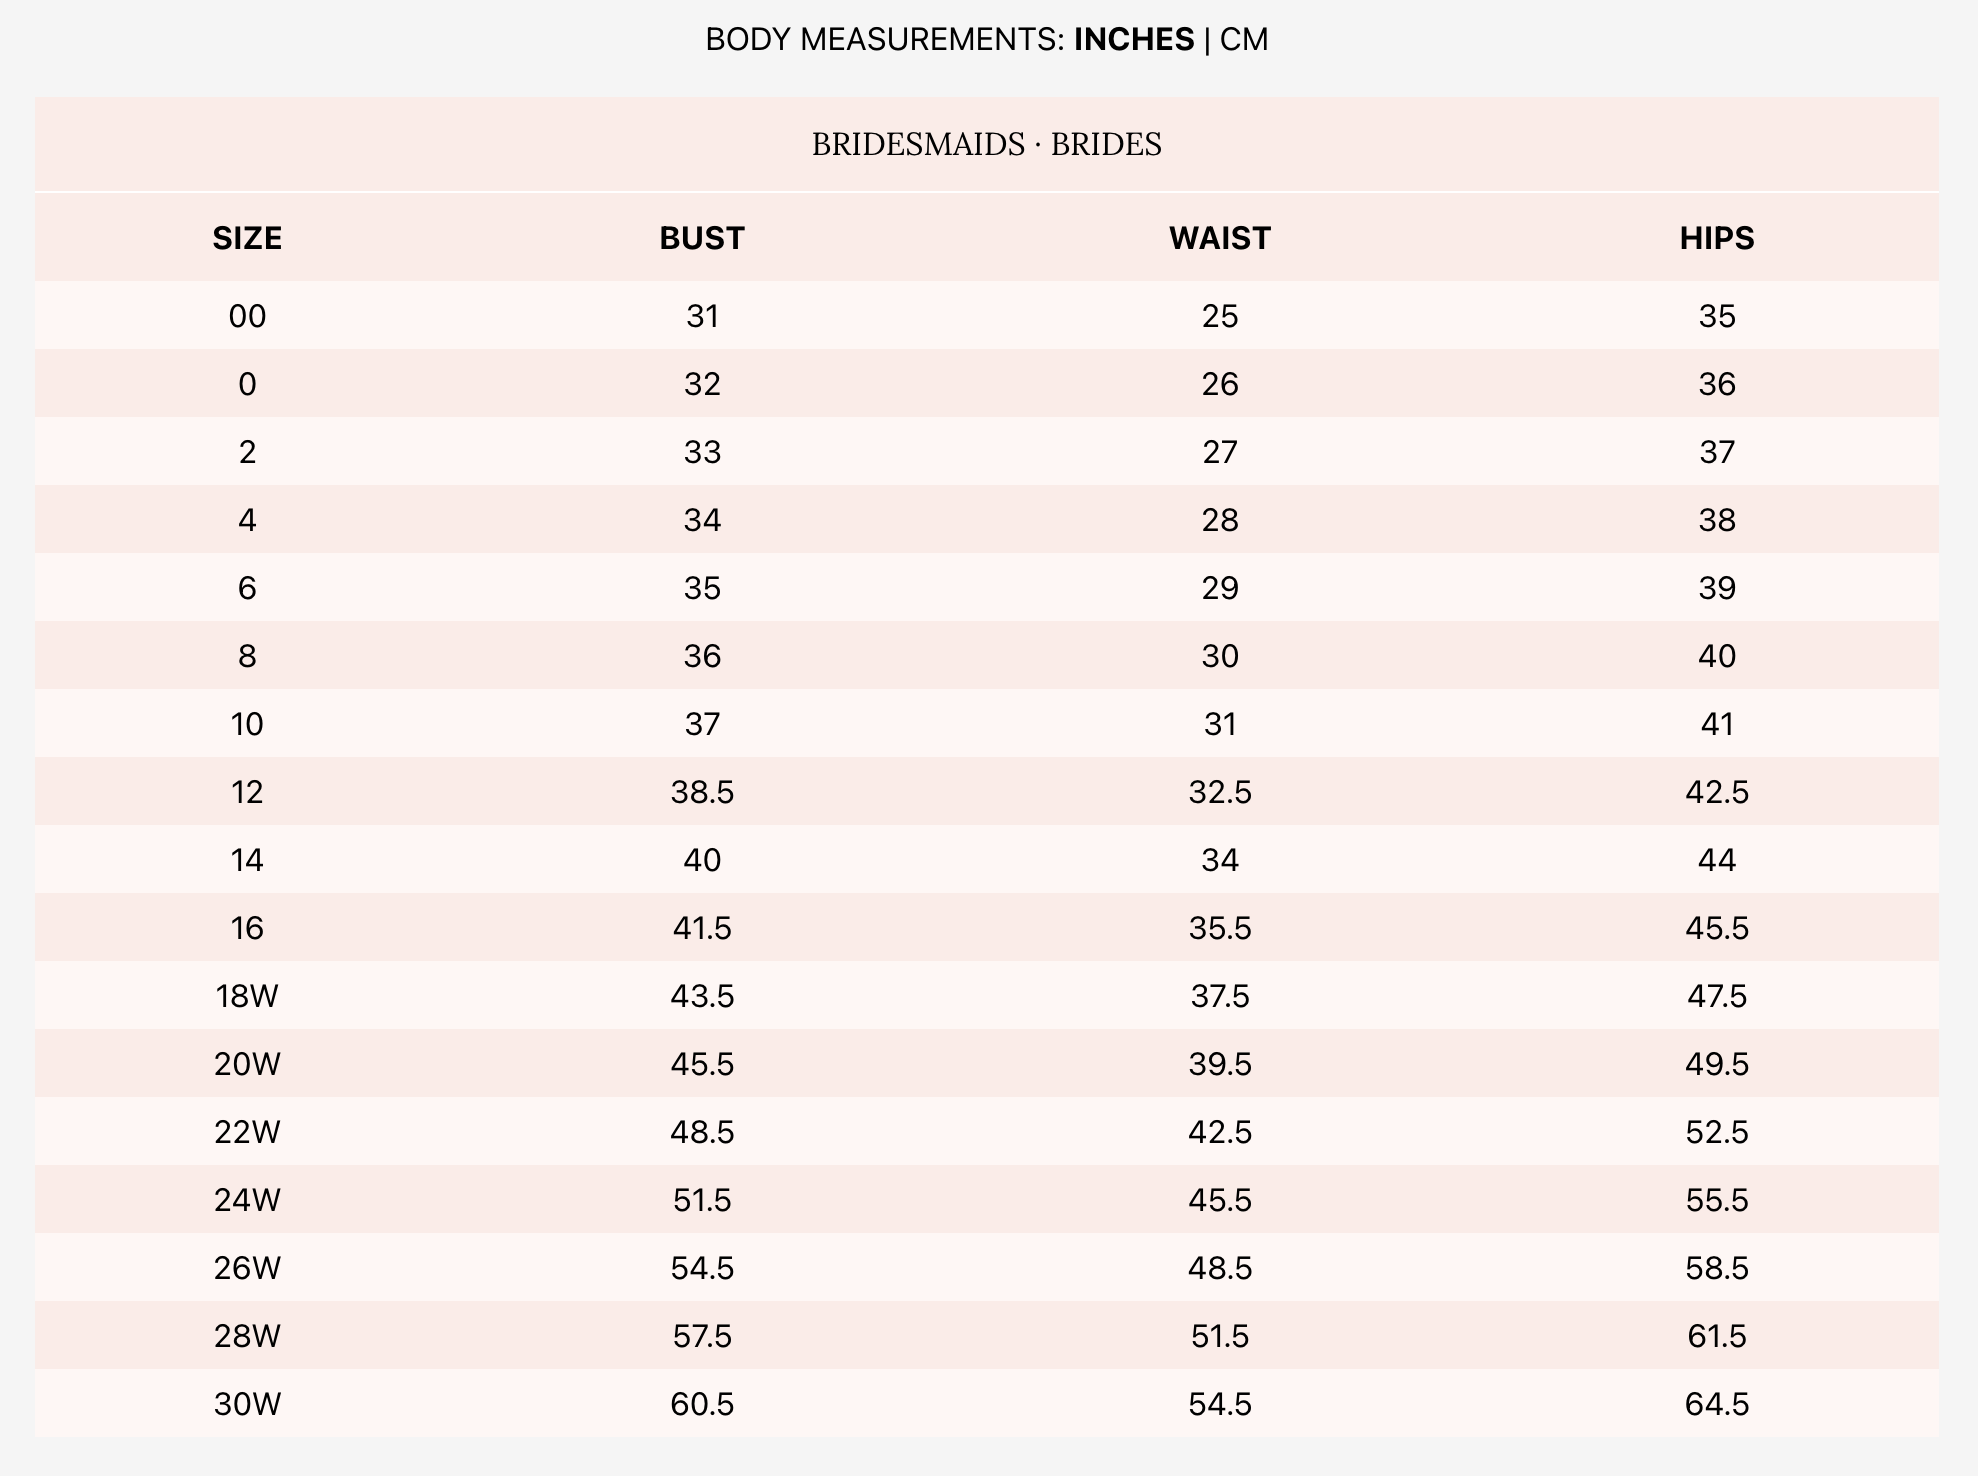Click the HIPS column header
The width and height of the screenshot is (1978, 1476).
(1716, 238)
